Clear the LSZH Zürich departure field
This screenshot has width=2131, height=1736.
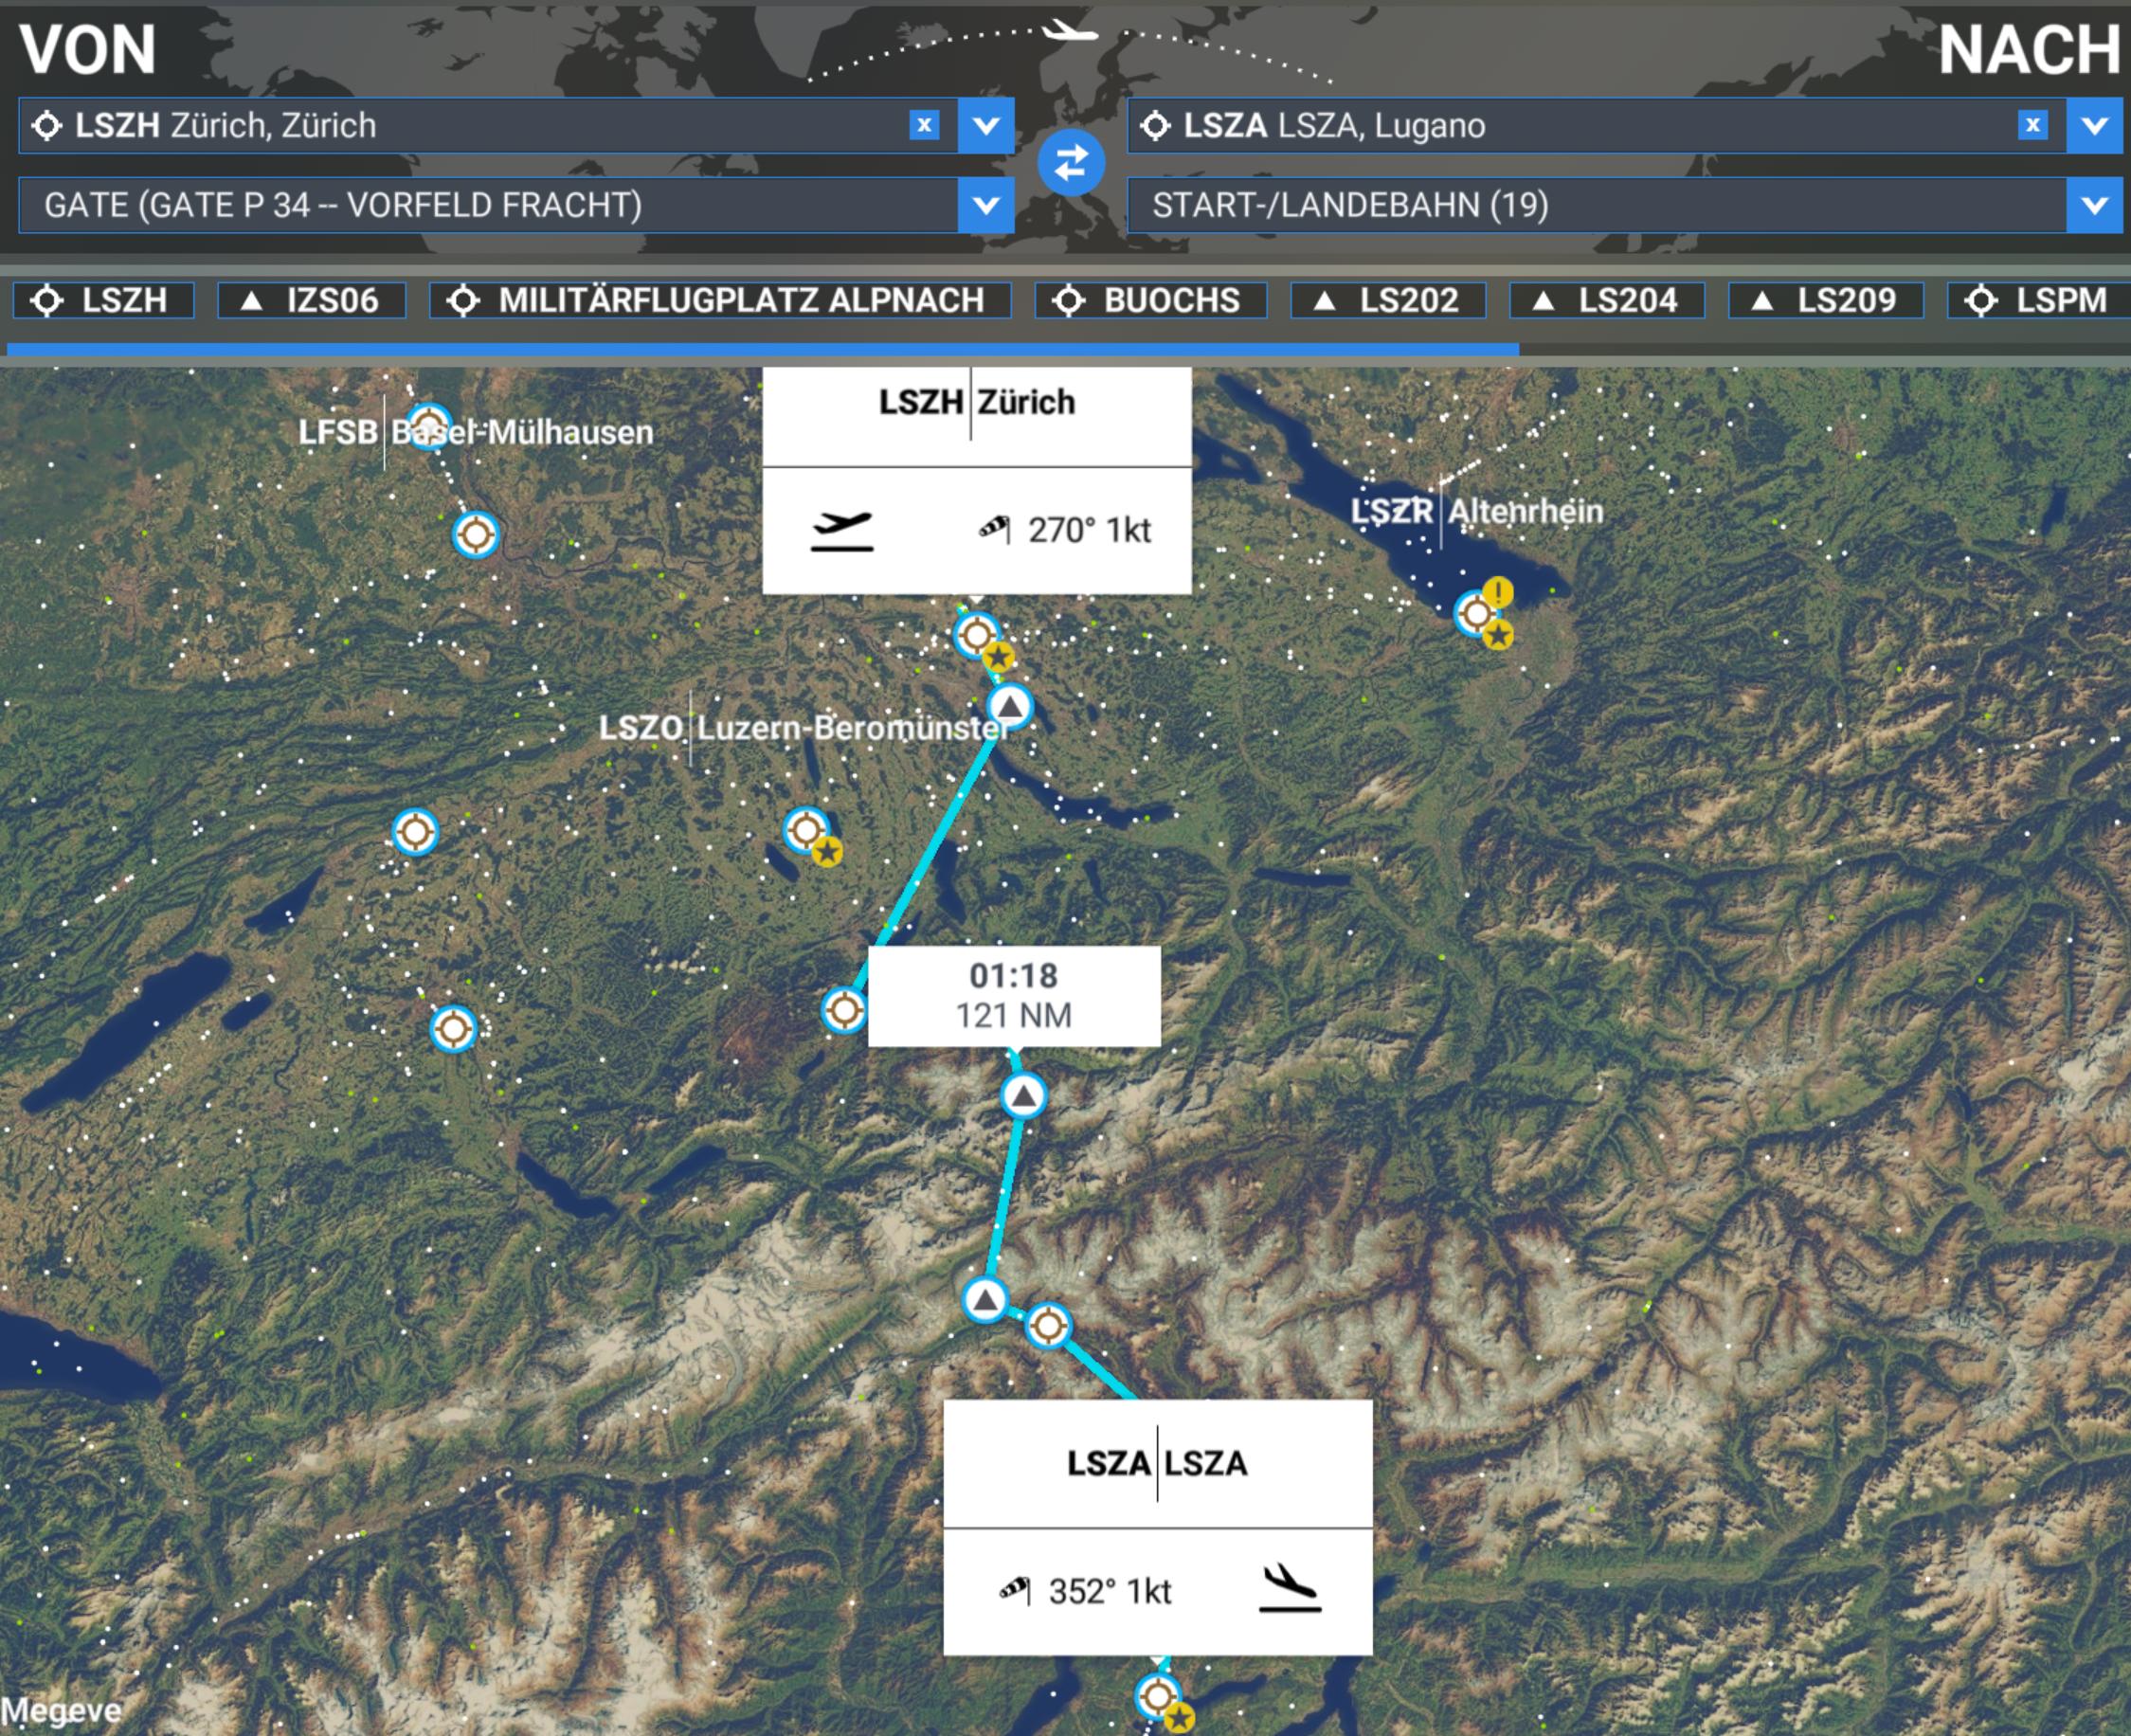[924, 125]
